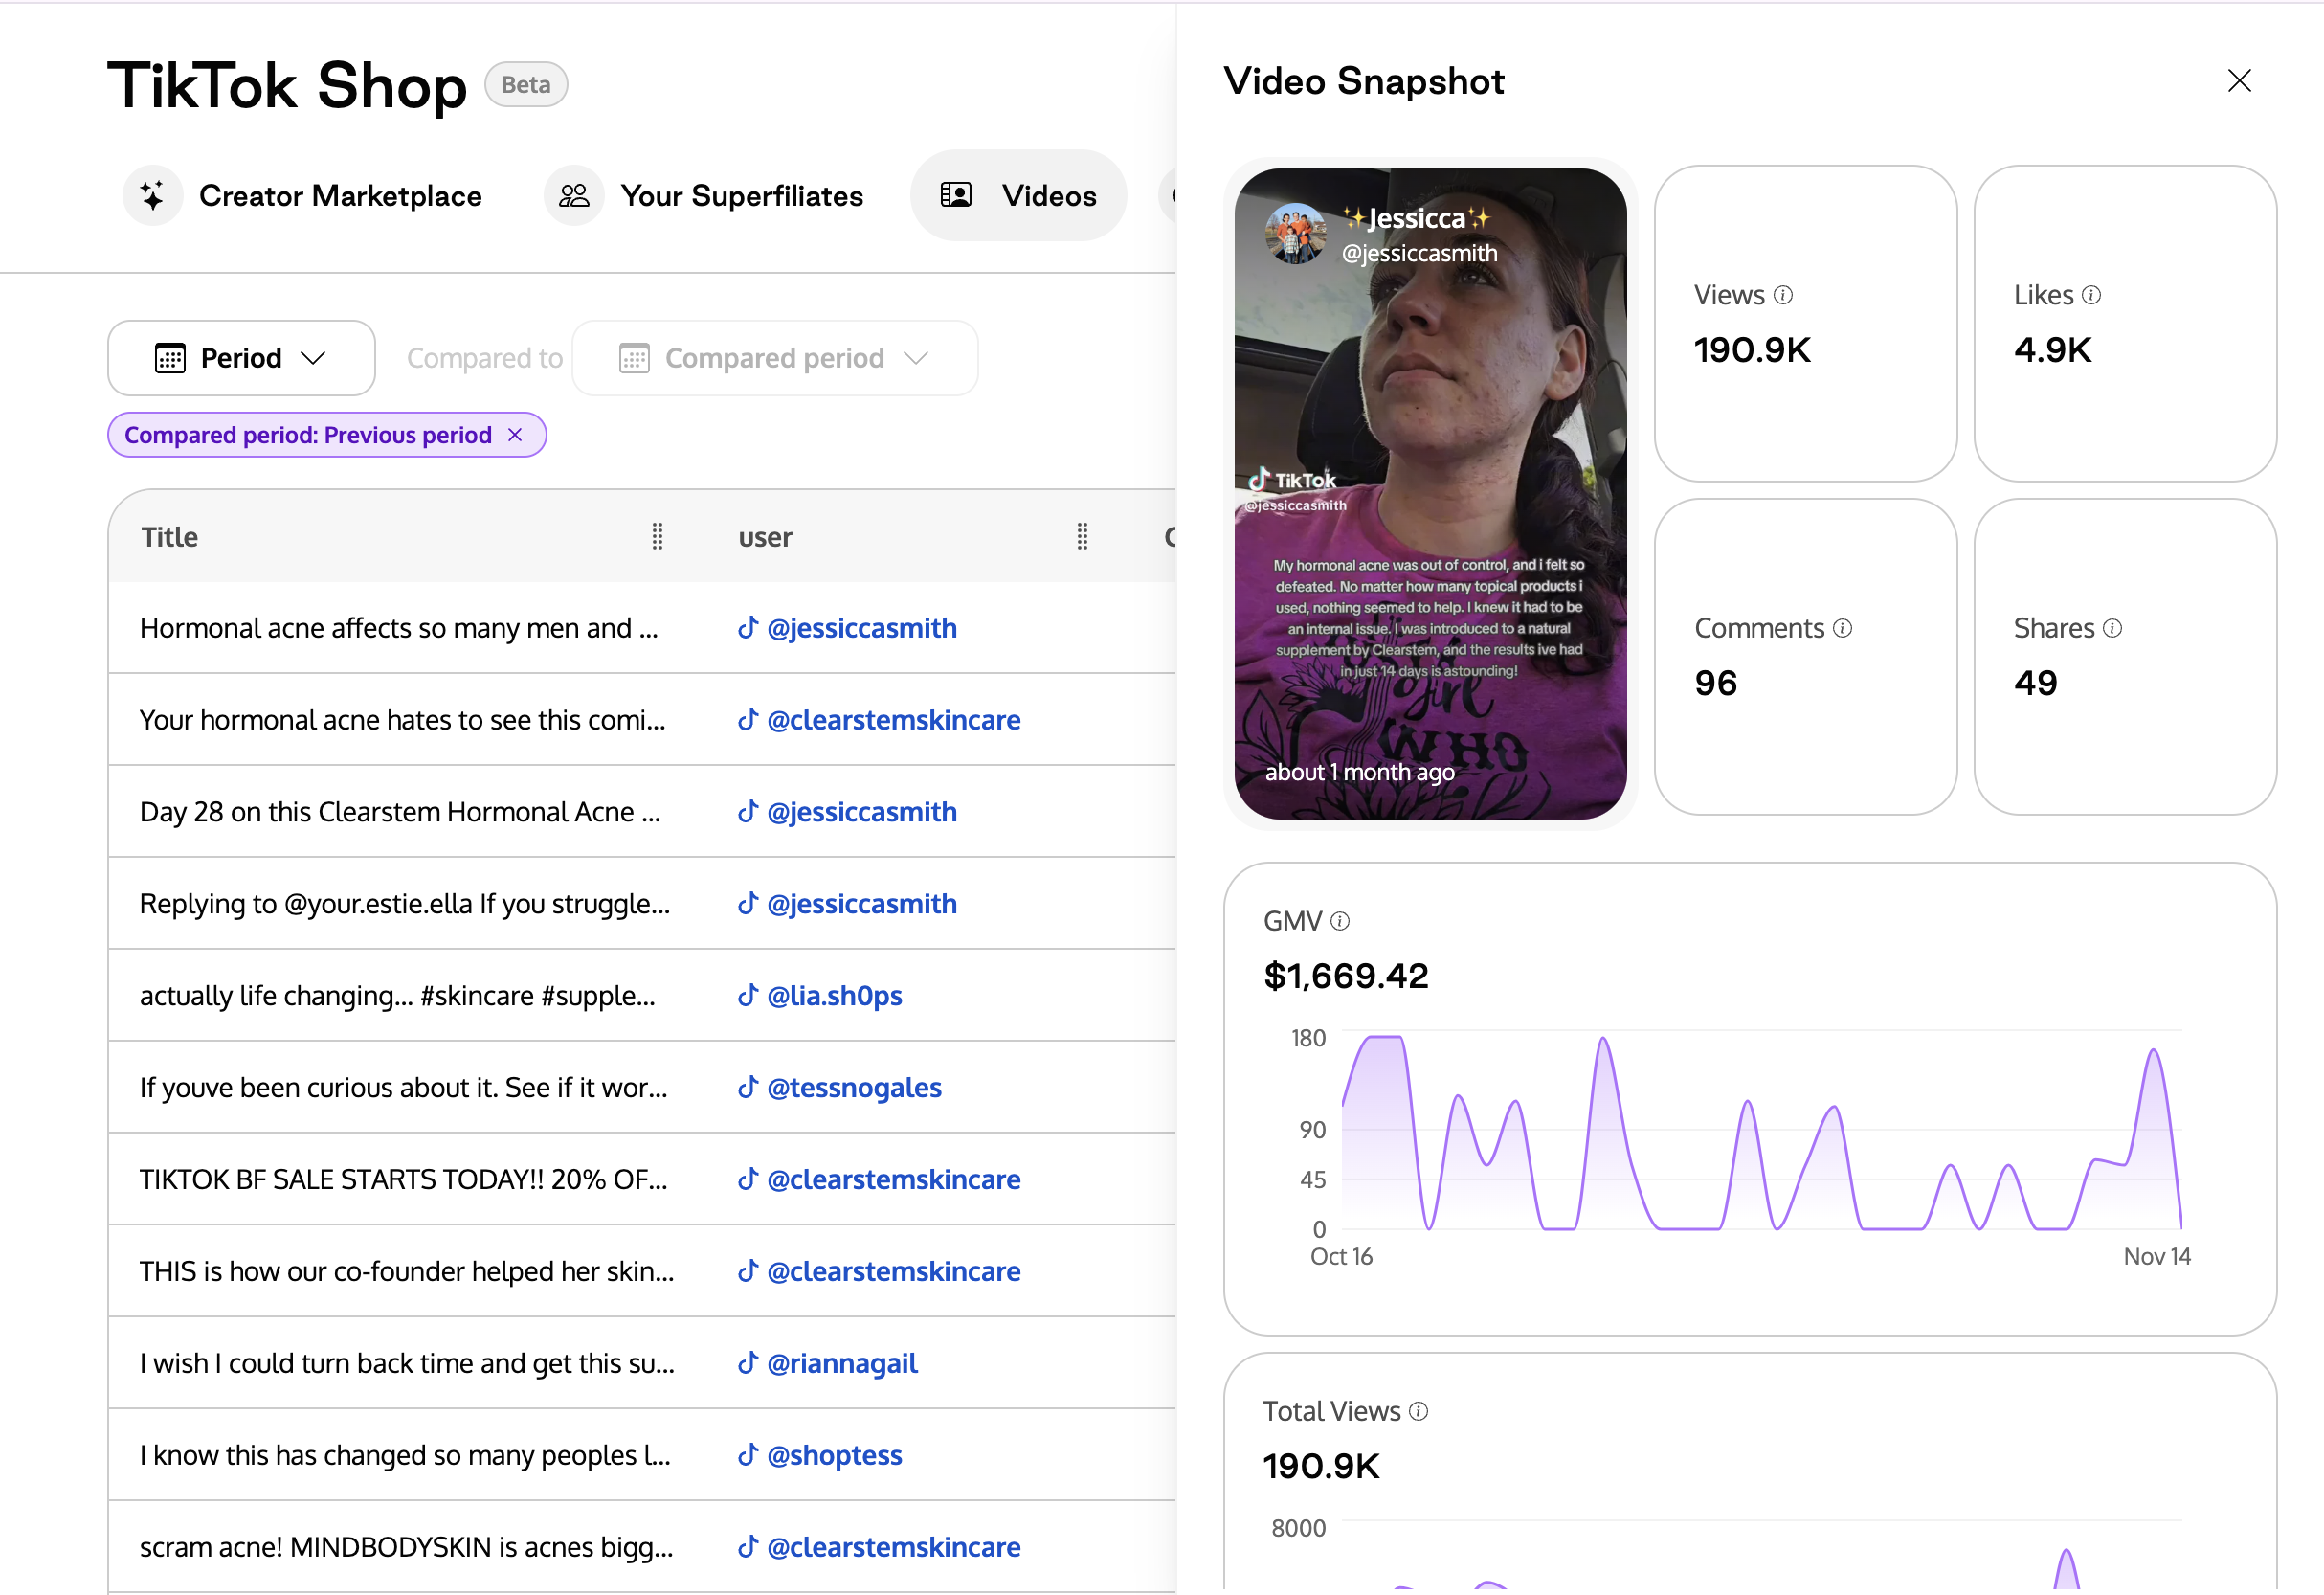This screenshot has height=1595, width=2324.
Task: Open the @tessnogales user link
Action: point(854,1088)
